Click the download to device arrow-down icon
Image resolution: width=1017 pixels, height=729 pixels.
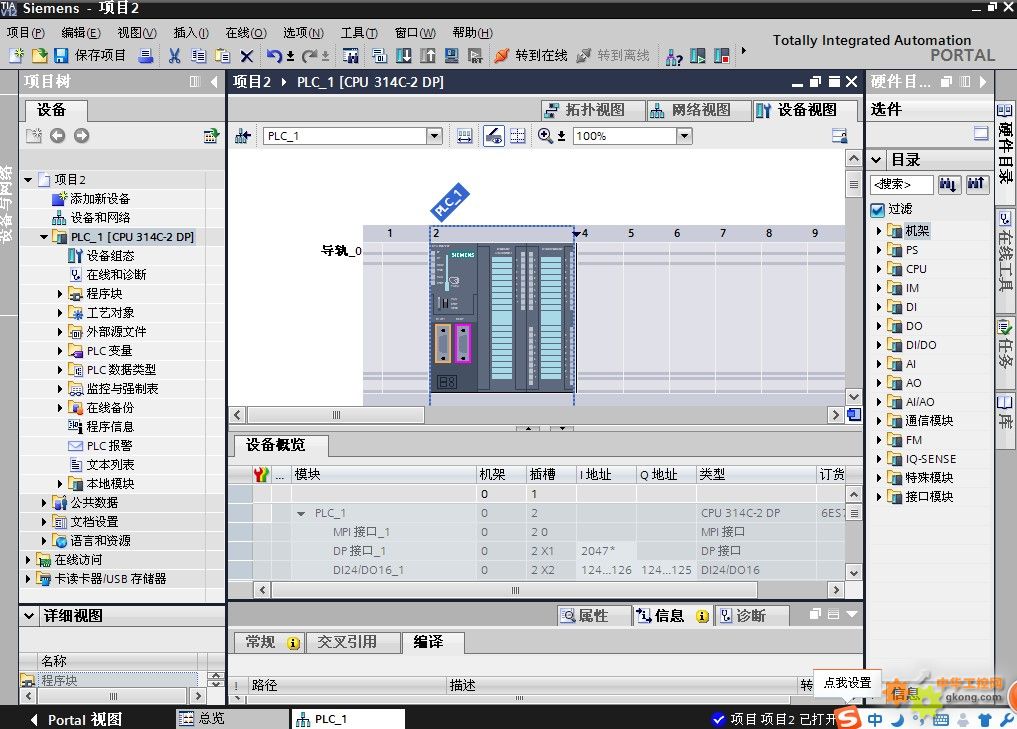pyautogui.click(x=403, y=56)
